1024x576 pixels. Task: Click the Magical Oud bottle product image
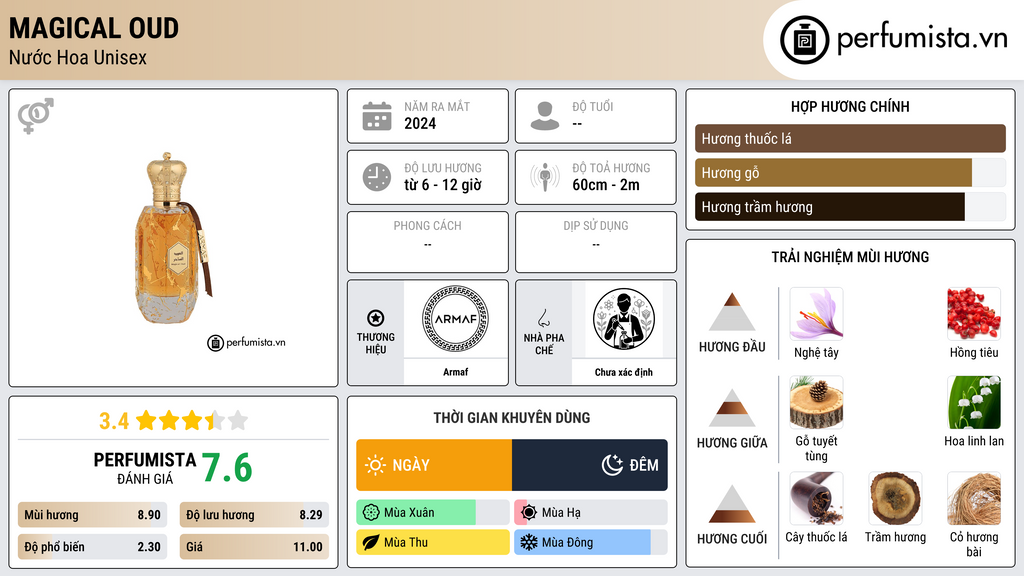pos(174,238)
